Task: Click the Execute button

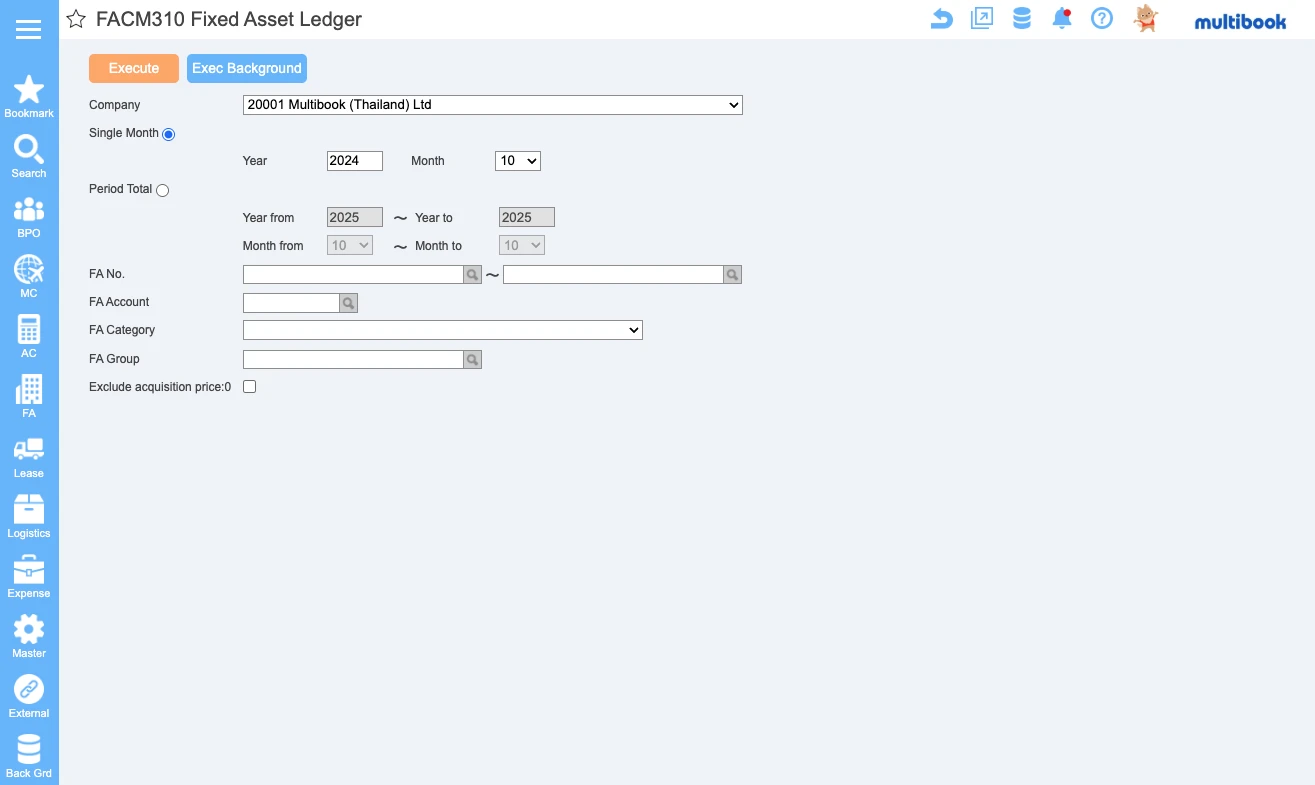Action: (134, 68)
